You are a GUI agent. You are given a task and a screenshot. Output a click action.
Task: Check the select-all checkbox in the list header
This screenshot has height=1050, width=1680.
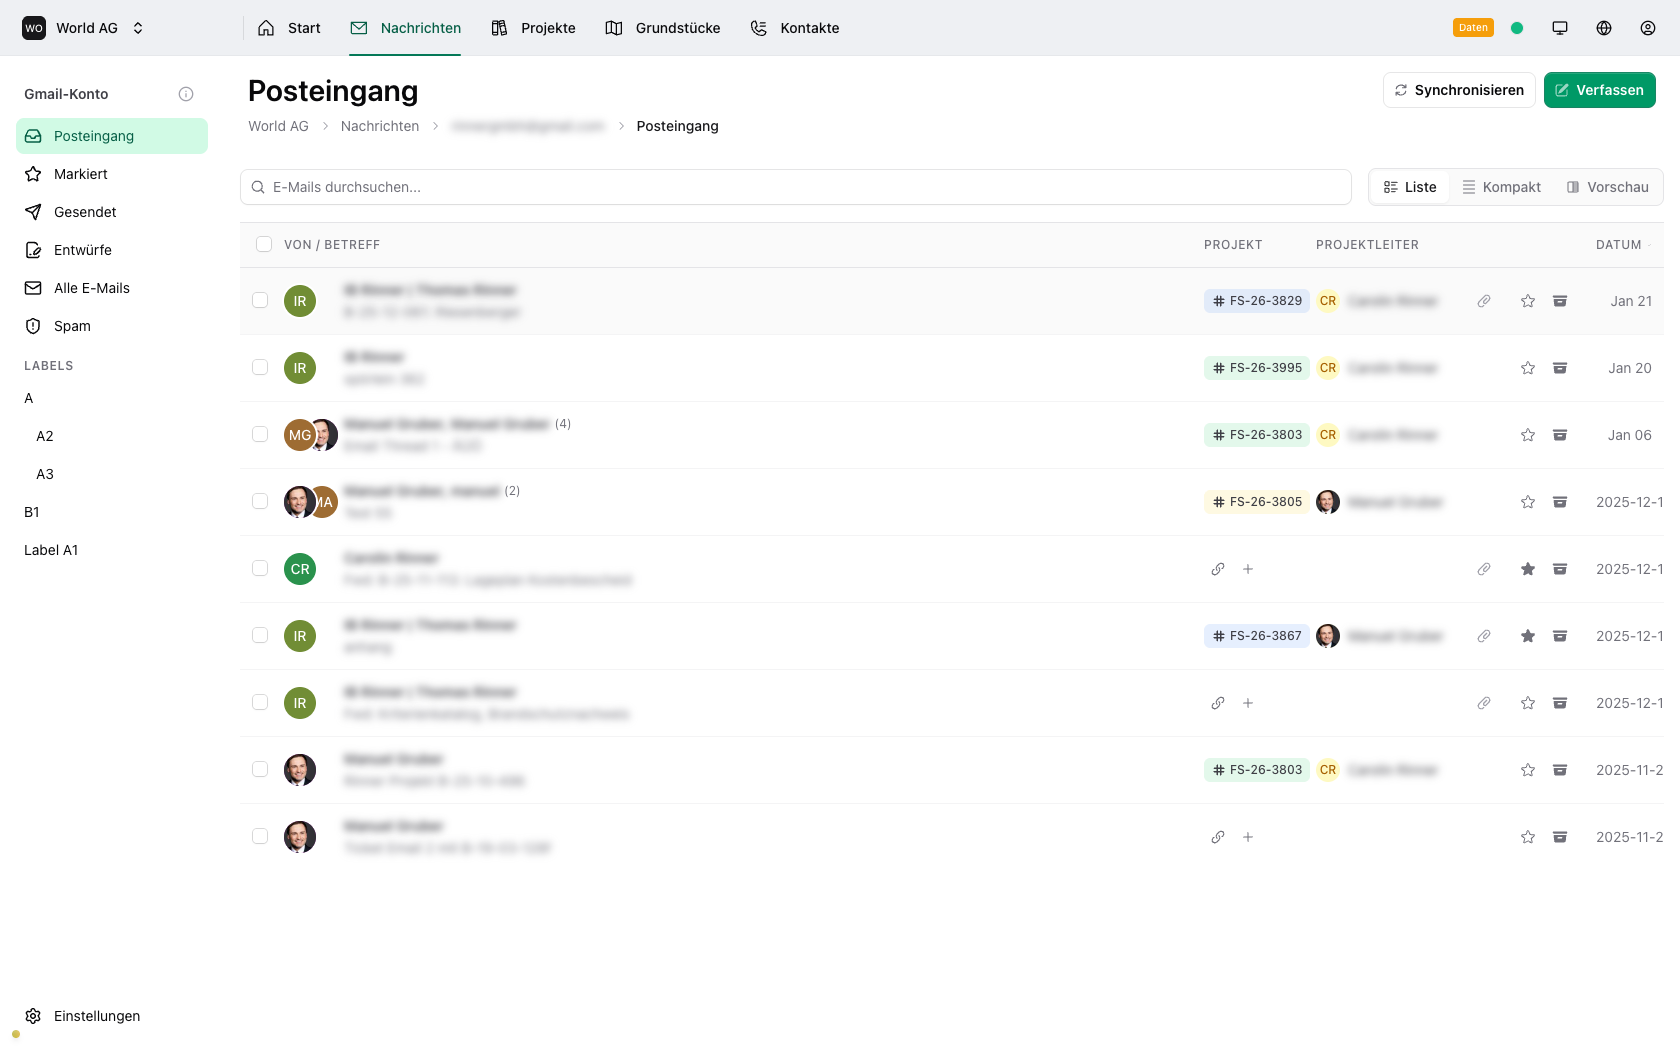coord(264,244)
